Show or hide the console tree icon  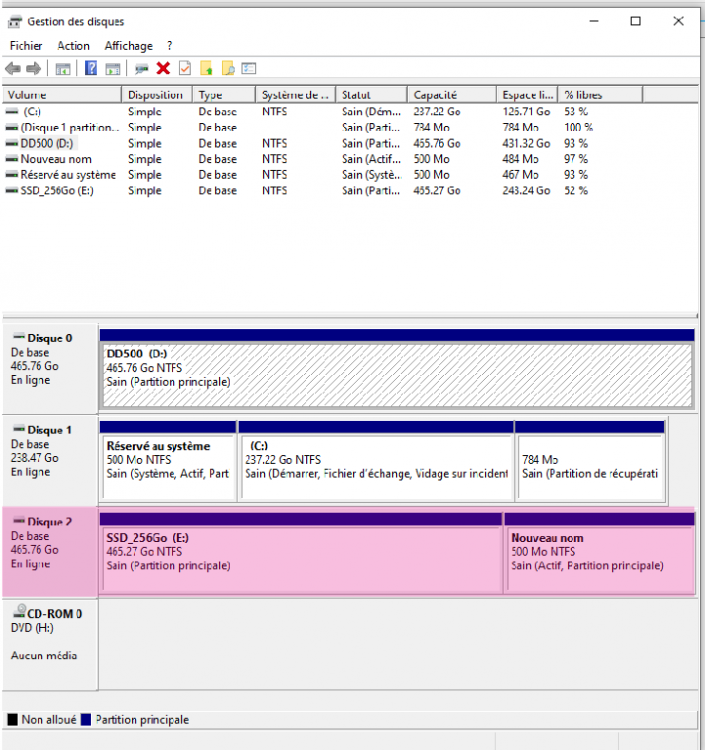pos(63,69)
